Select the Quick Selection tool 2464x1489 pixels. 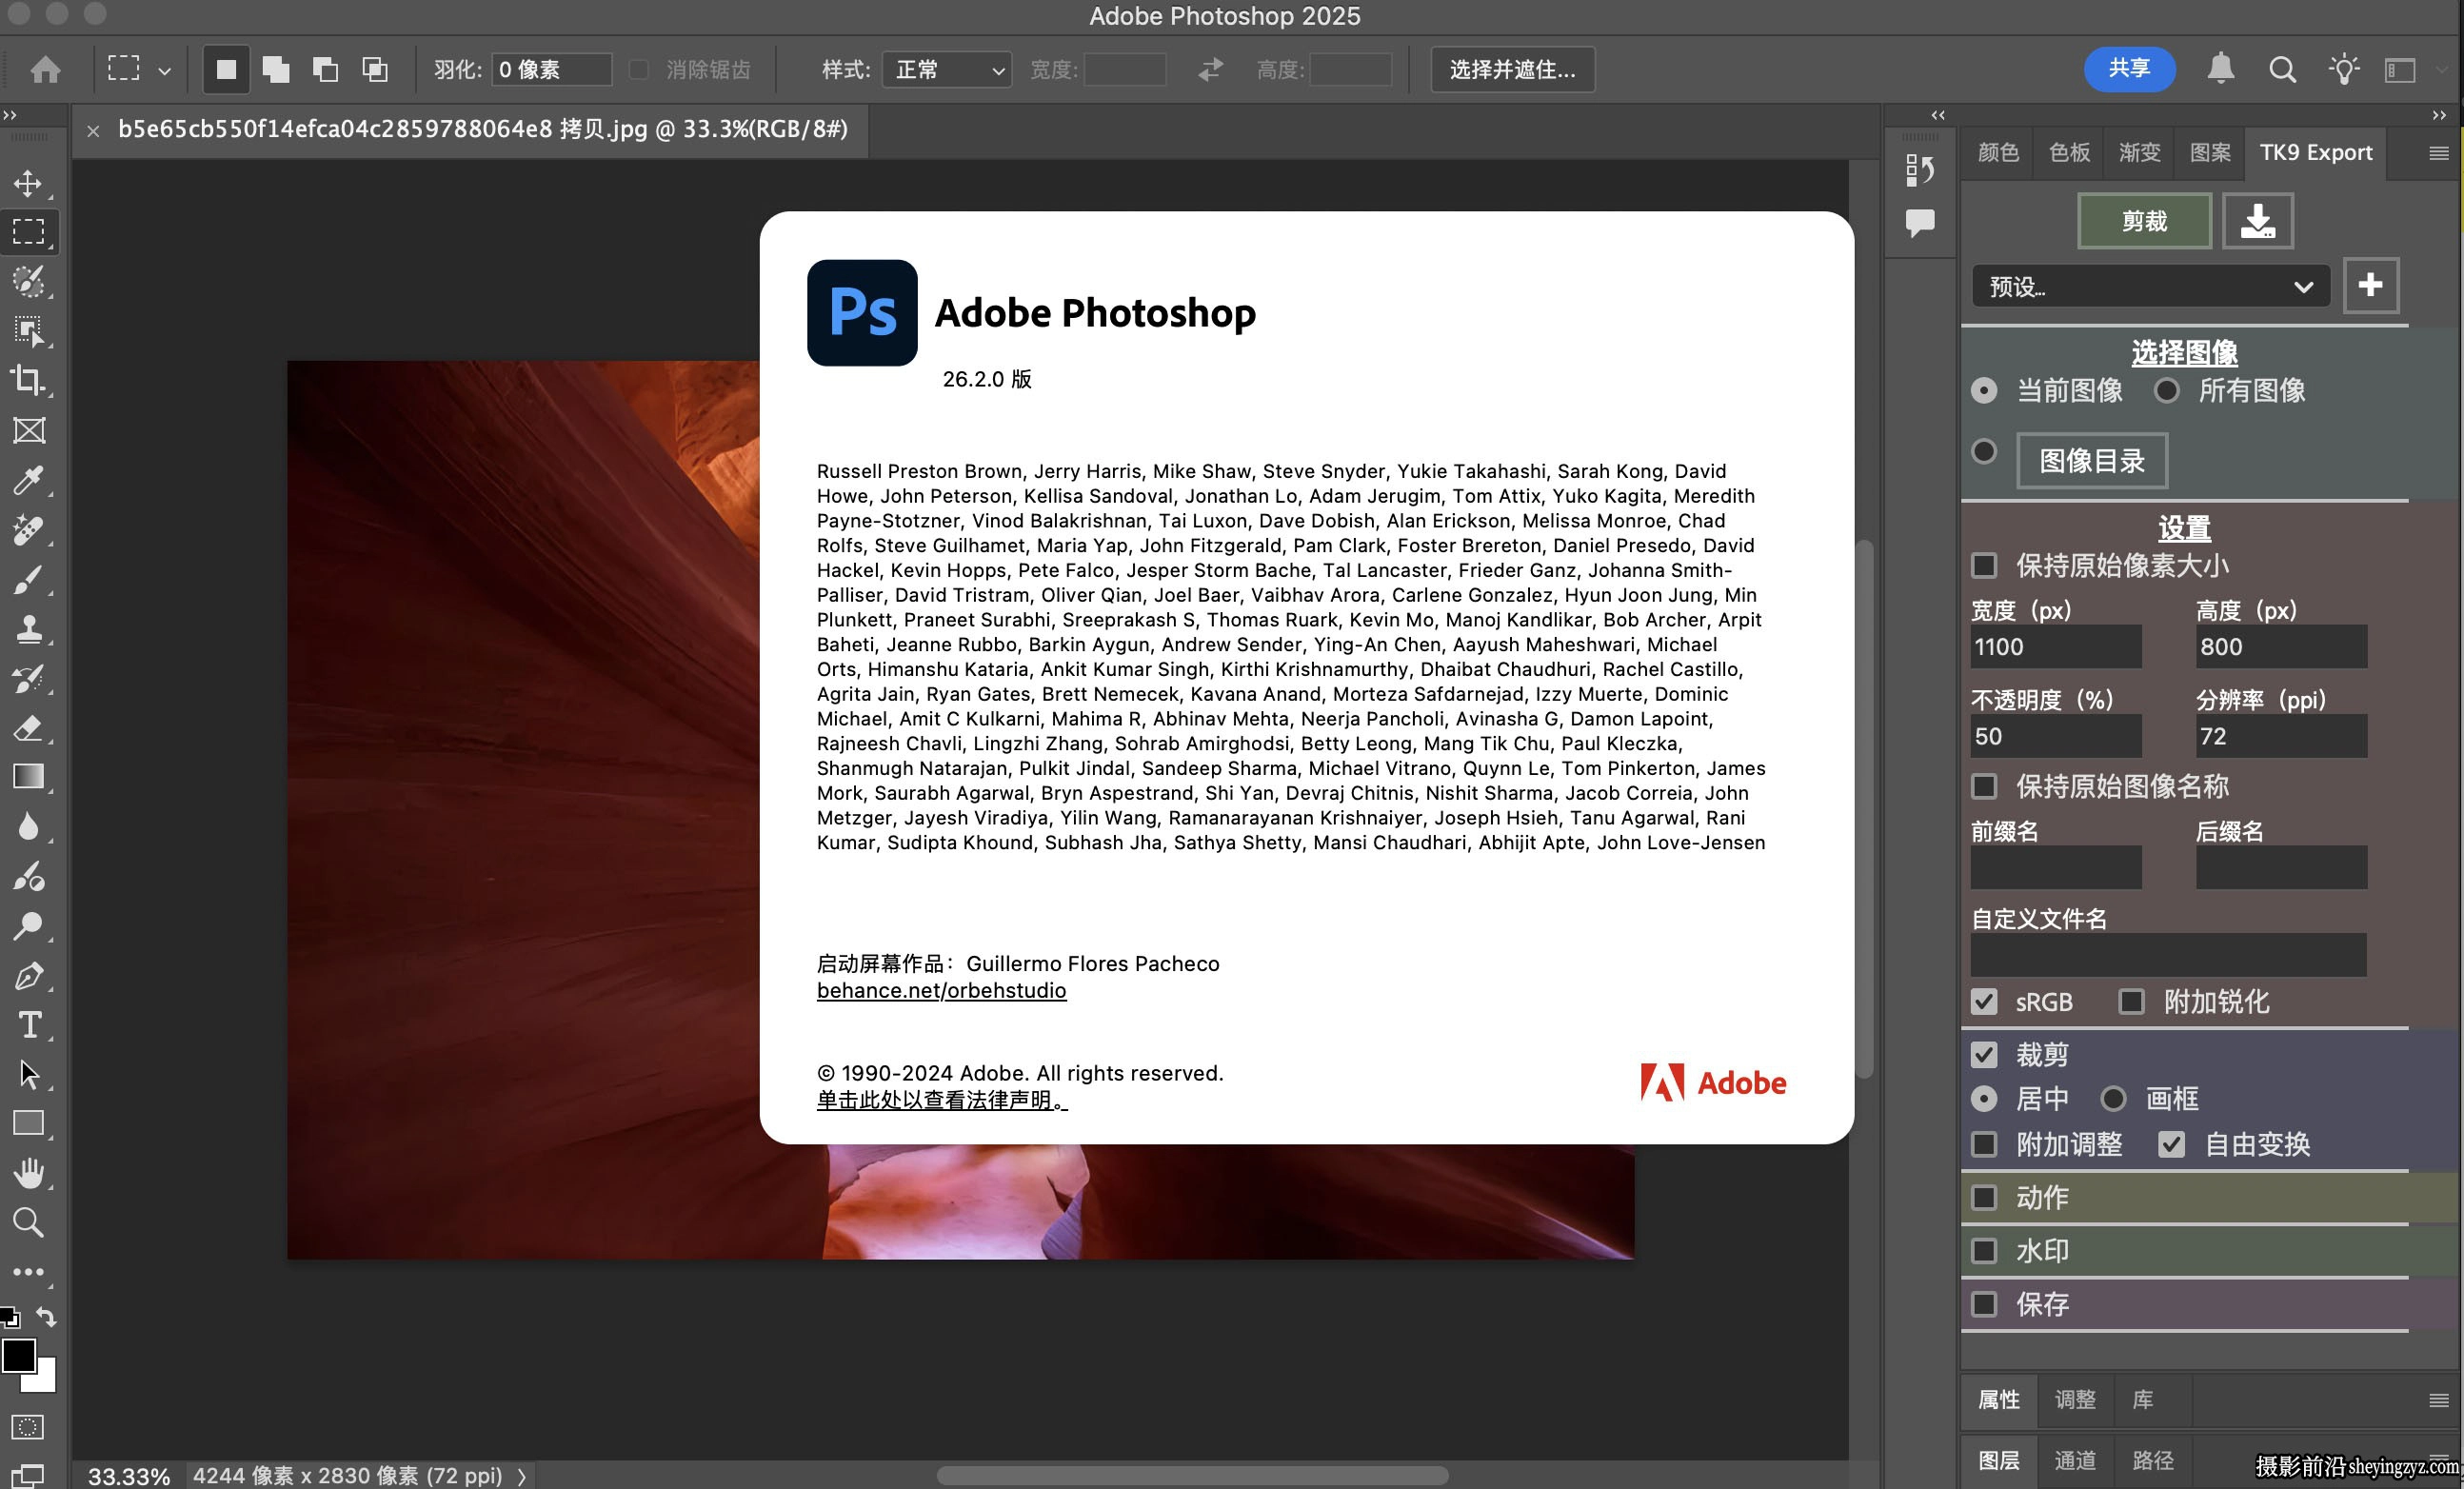pyautogui.click(x=28, y=281)
